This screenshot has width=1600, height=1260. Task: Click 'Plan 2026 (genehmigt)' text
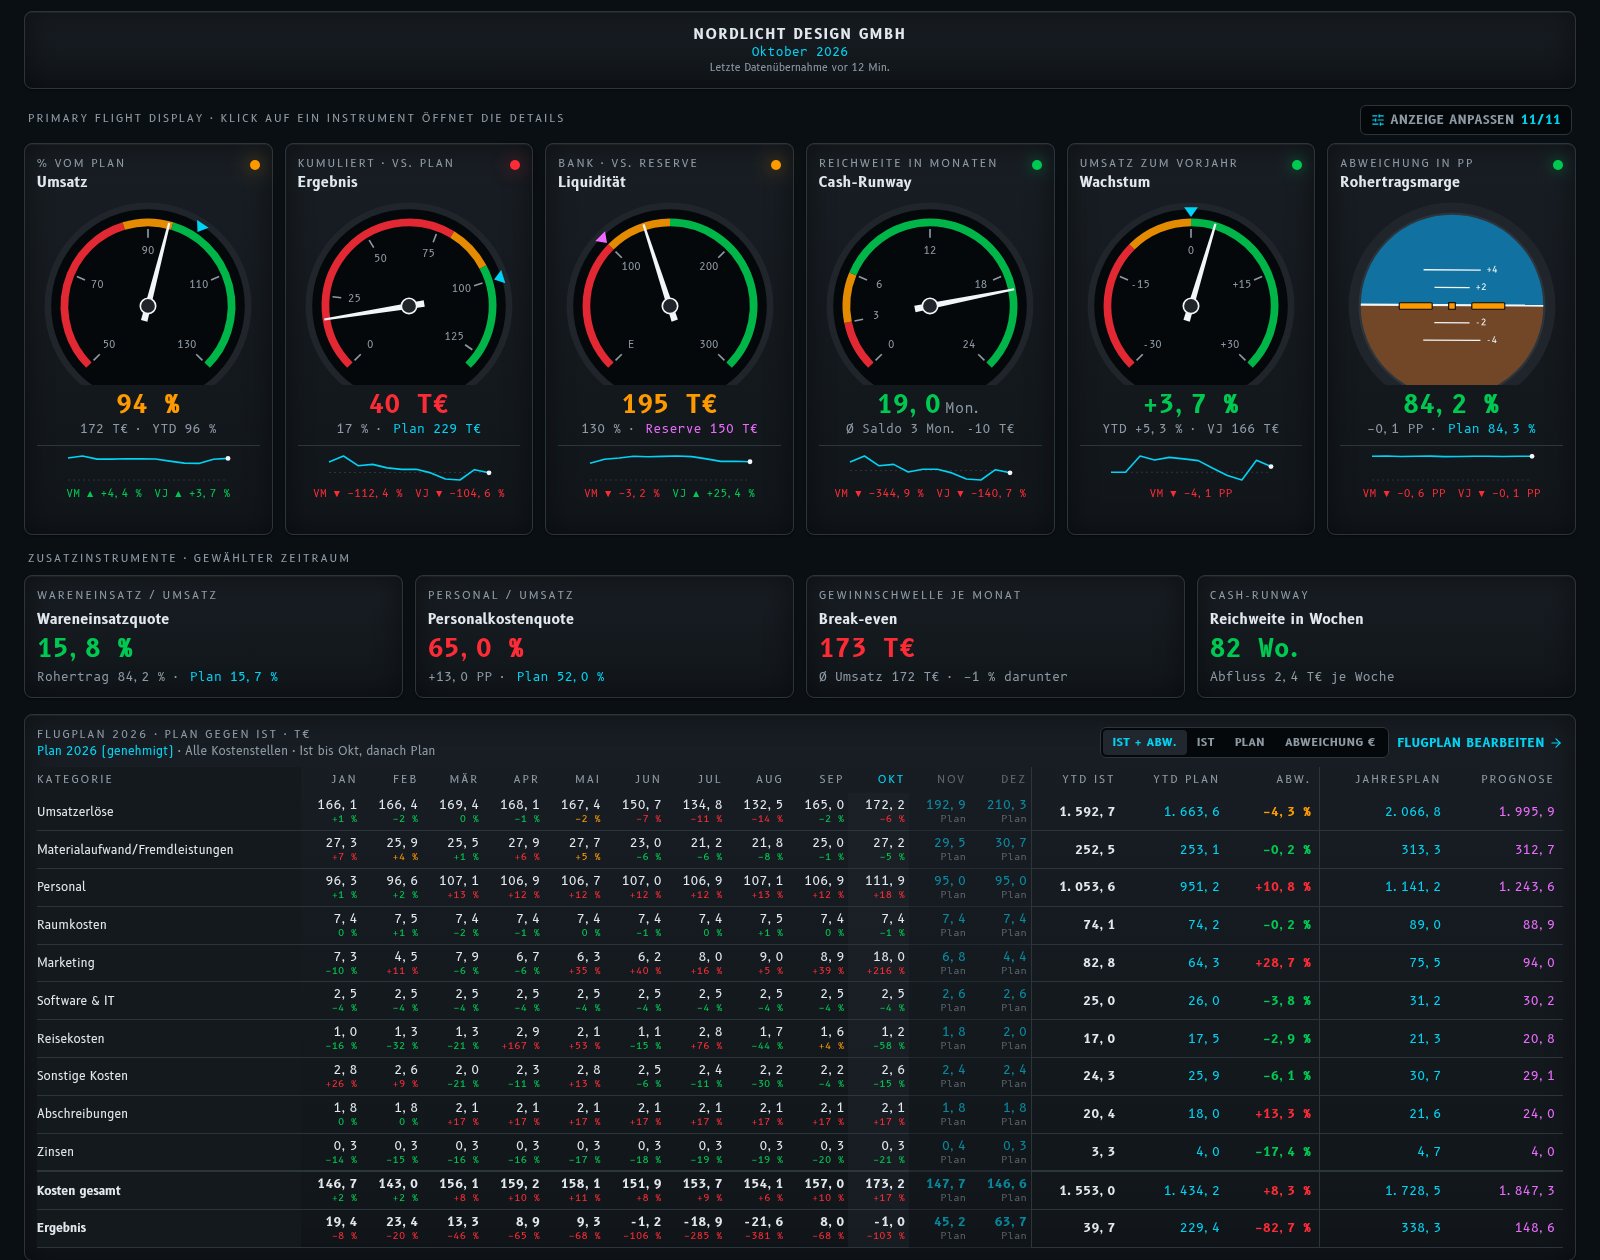(x=105, y=751)
